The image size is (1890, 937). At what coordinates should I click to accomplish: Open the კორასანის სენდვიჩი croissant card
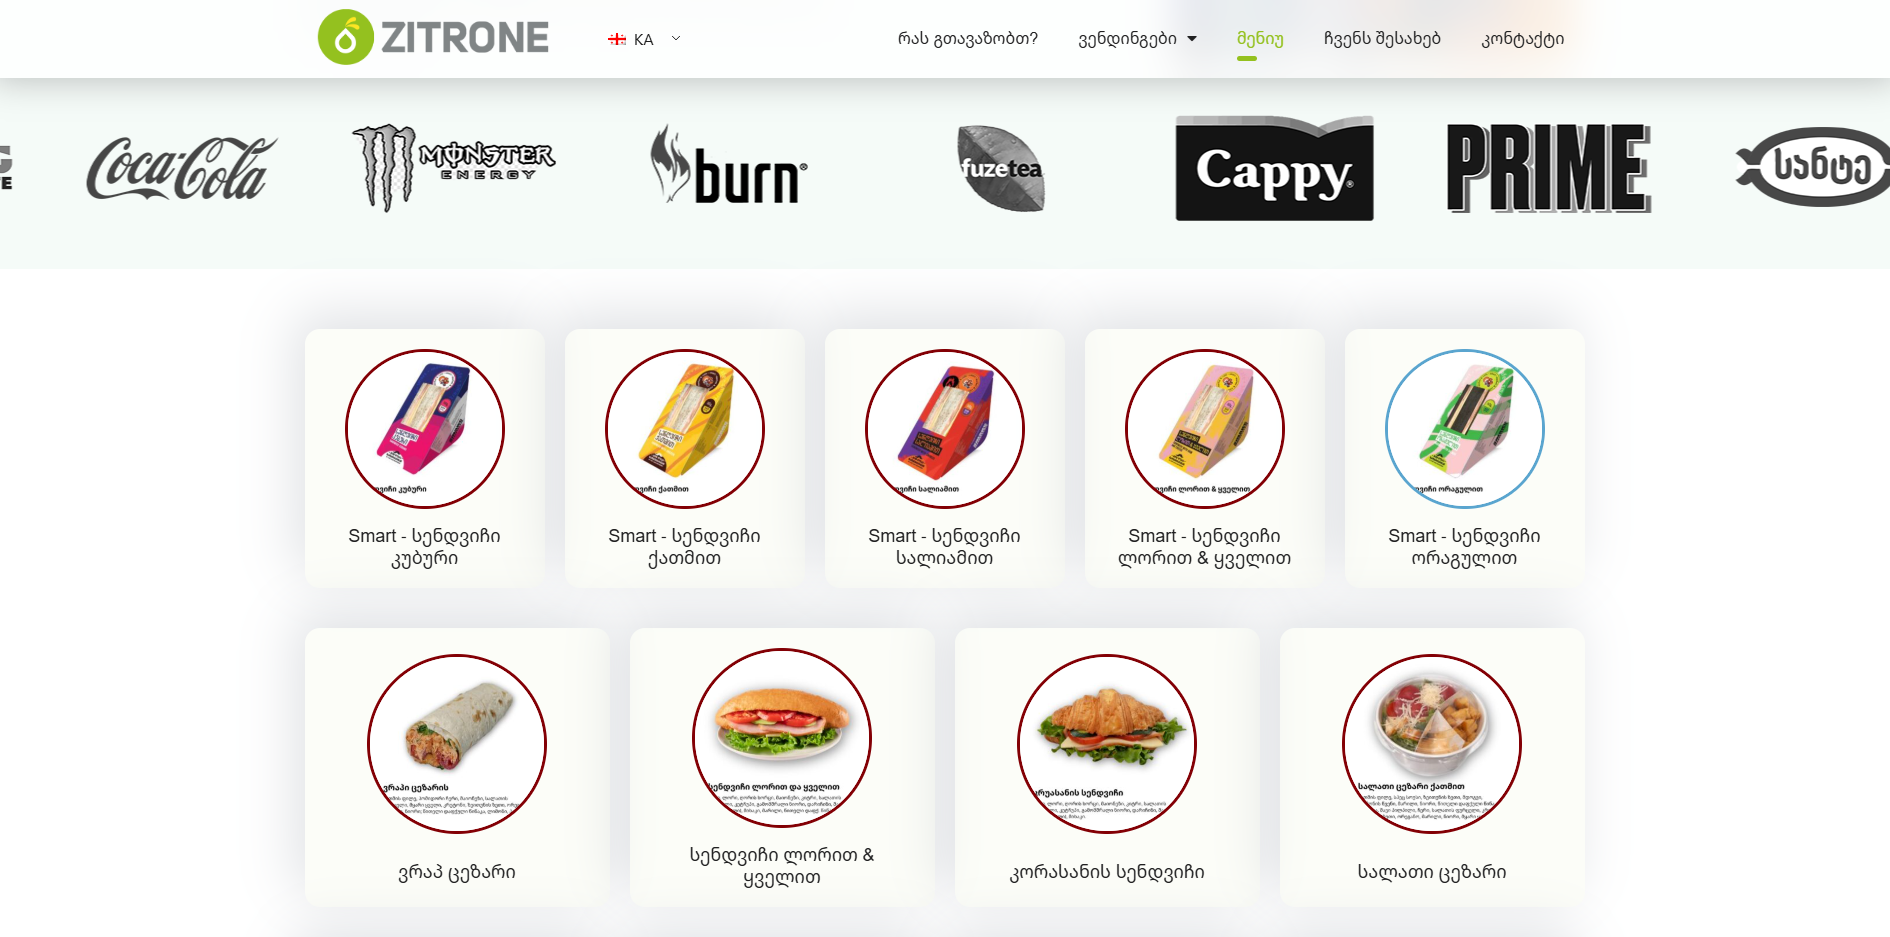coord(1107,767)
